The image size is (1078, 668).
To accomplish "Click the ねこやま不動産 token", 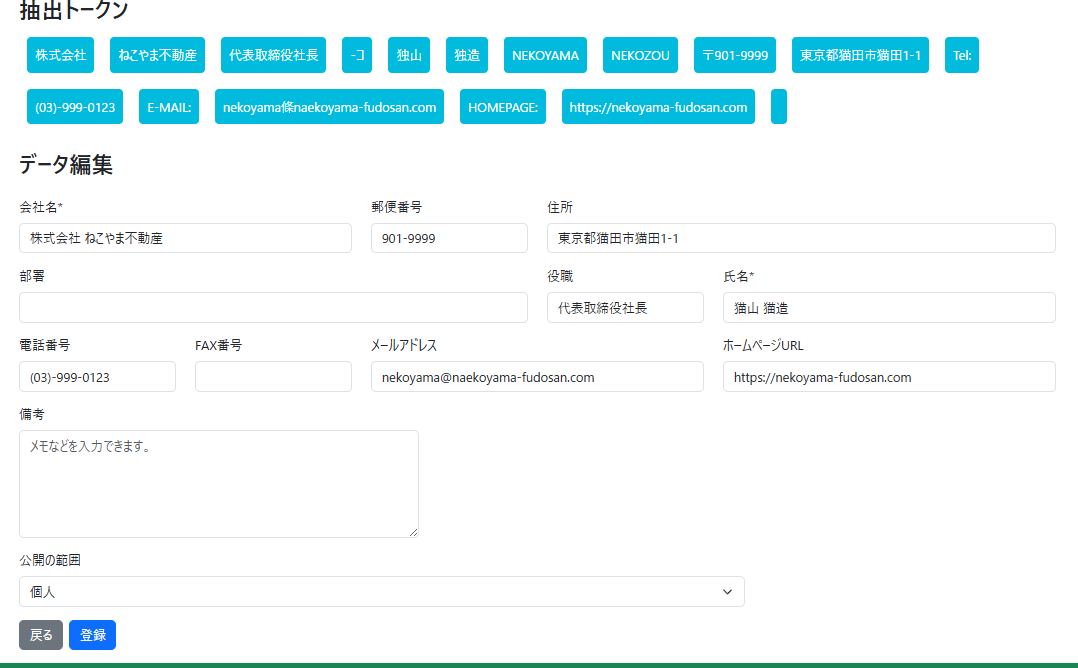I will click(157, 55).
